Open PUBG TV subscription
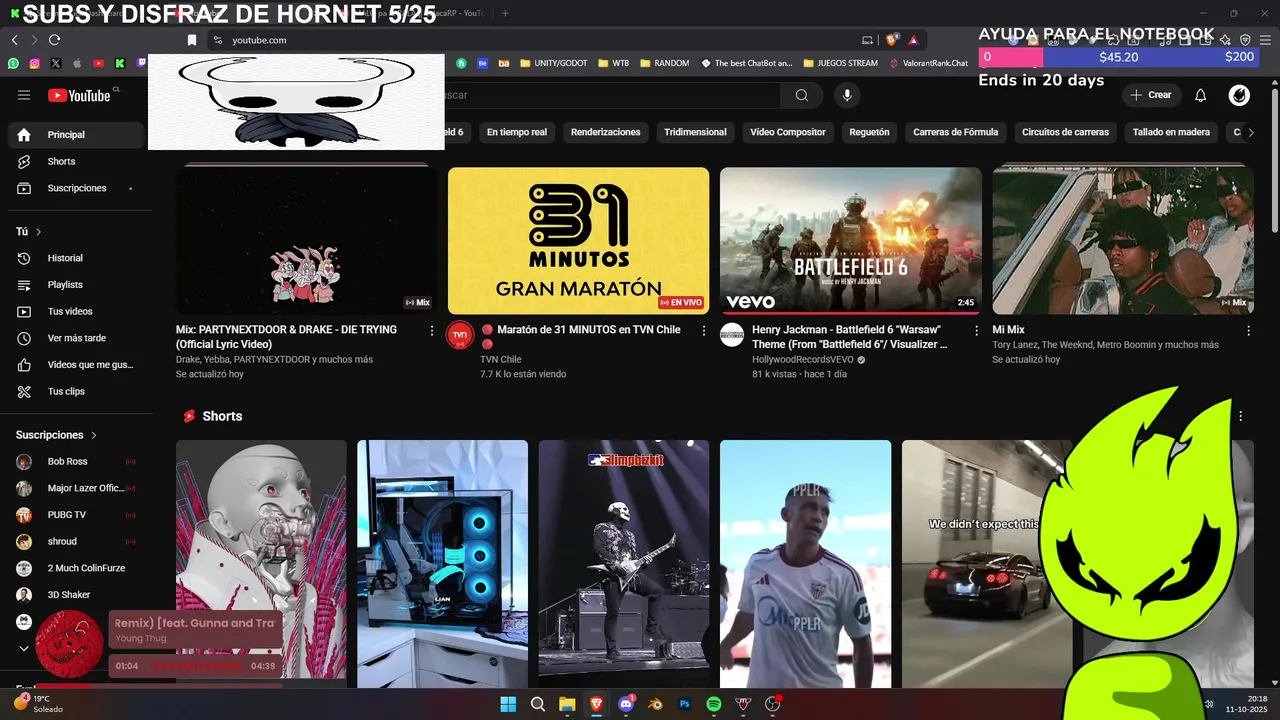1280x720 pixels. click(x=77, y=515)
